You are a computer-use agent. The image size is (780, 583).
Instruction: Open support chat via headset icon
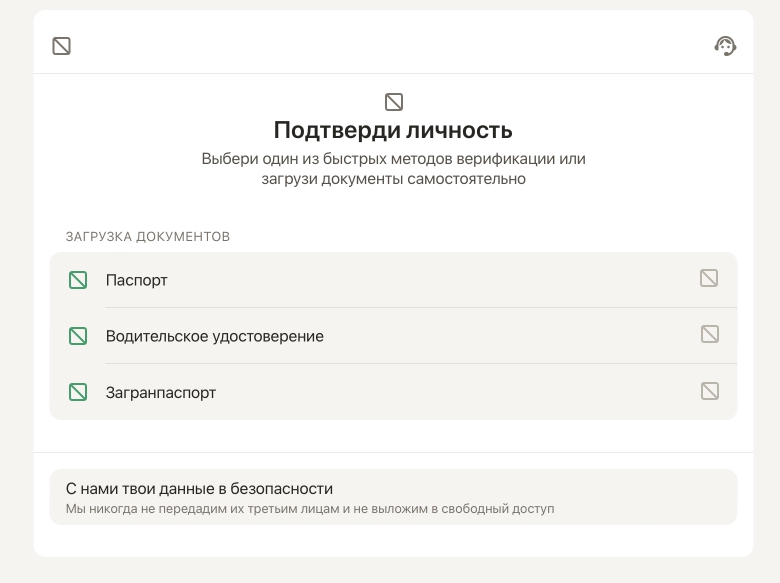(x=725, y=46)
